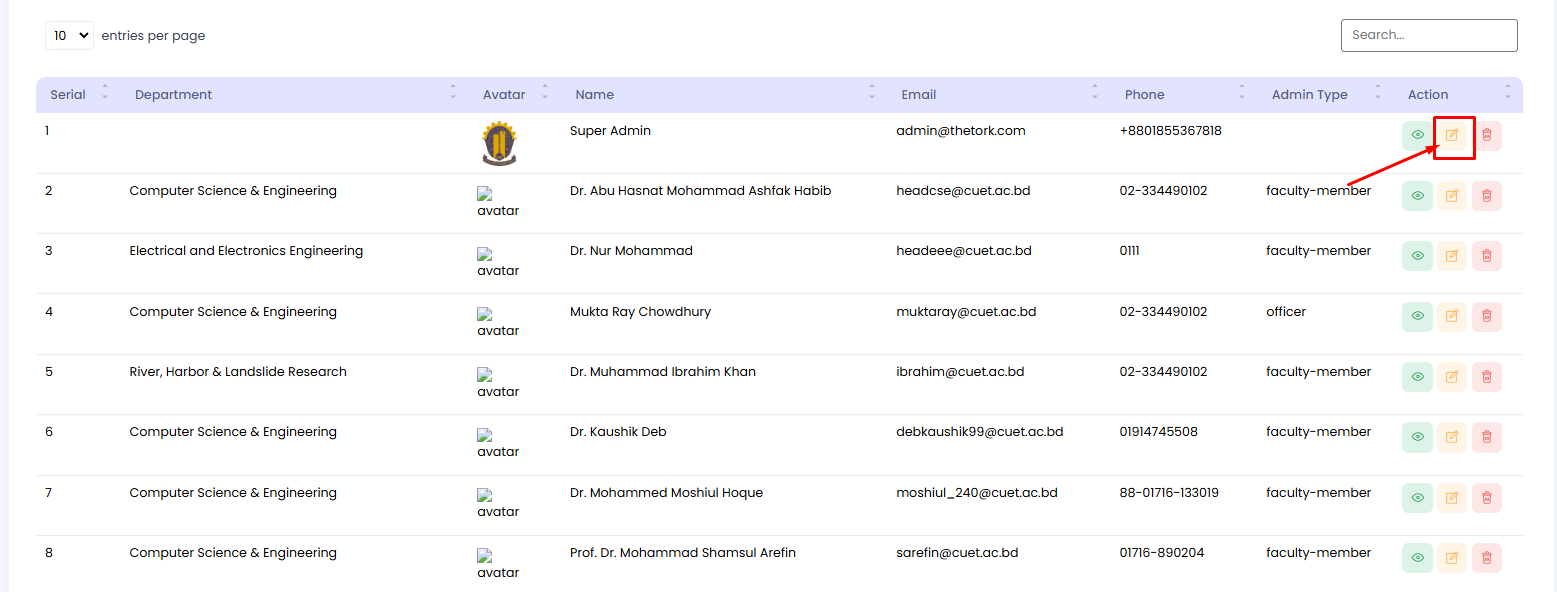The height and width of the screenshot is (592, 1557).
Task: Sort table by Email header
Action: point(918,95)
